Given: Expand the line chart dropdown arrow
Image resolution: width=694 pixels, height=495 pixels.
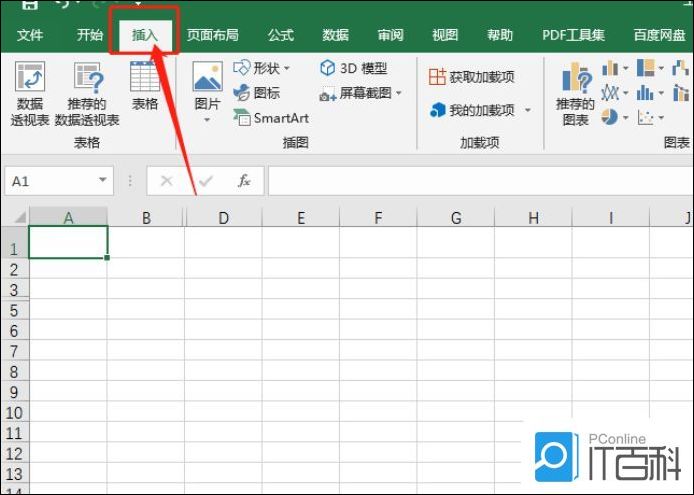Looking at the screenshot, I should click(625, 93).
